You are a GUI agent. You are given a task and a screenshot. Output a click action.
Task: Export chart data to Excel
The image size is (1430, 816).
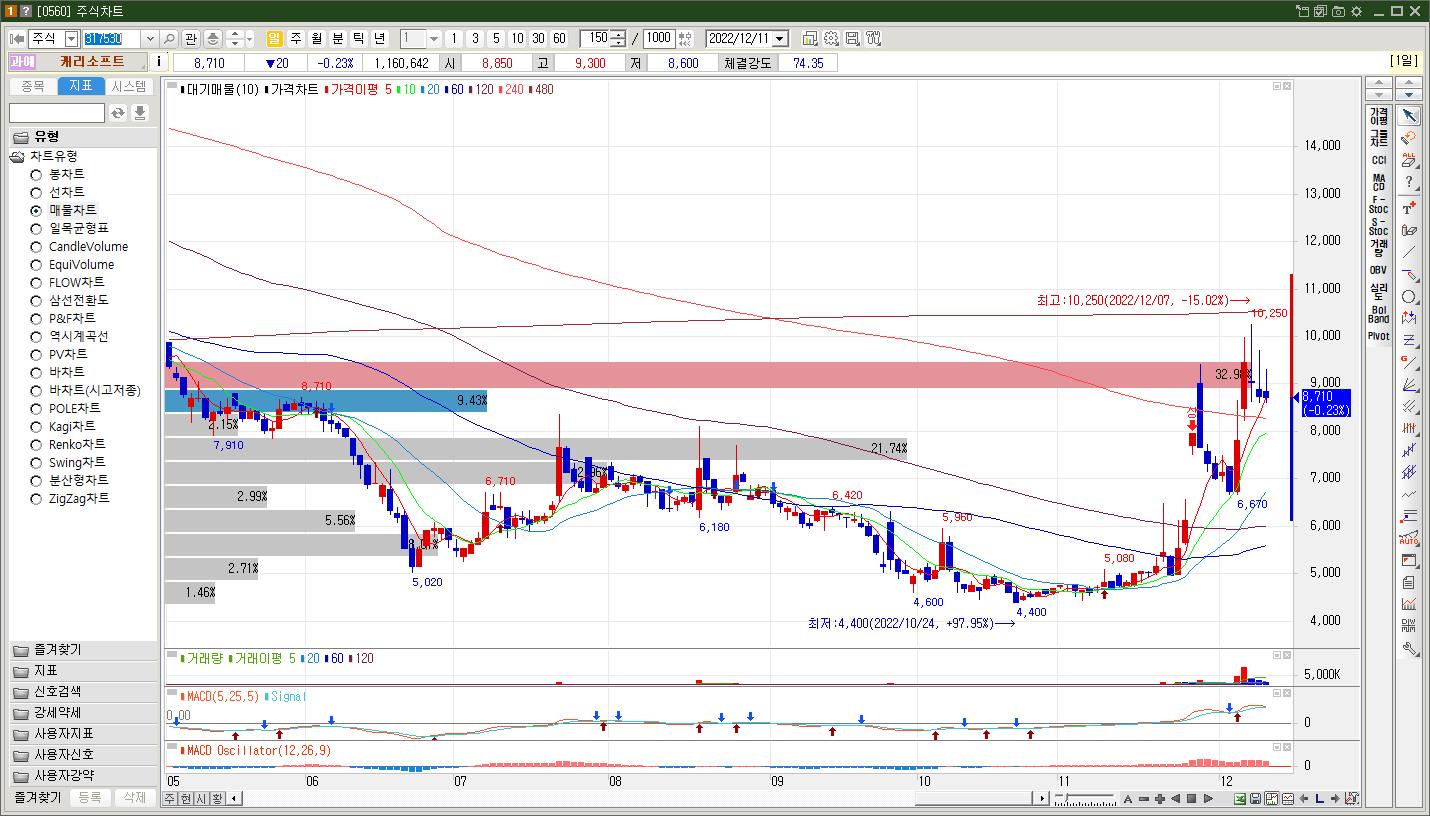1240,798
